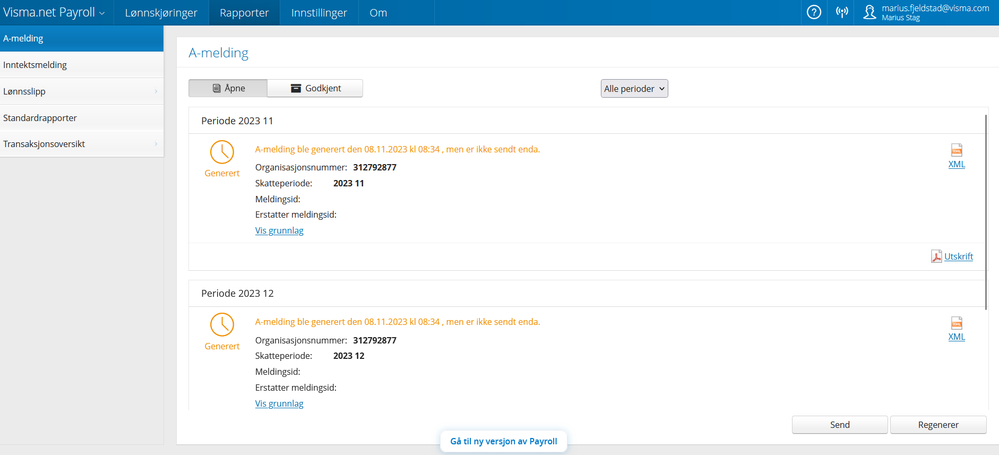Open the Om menu

tap(378, 13)
